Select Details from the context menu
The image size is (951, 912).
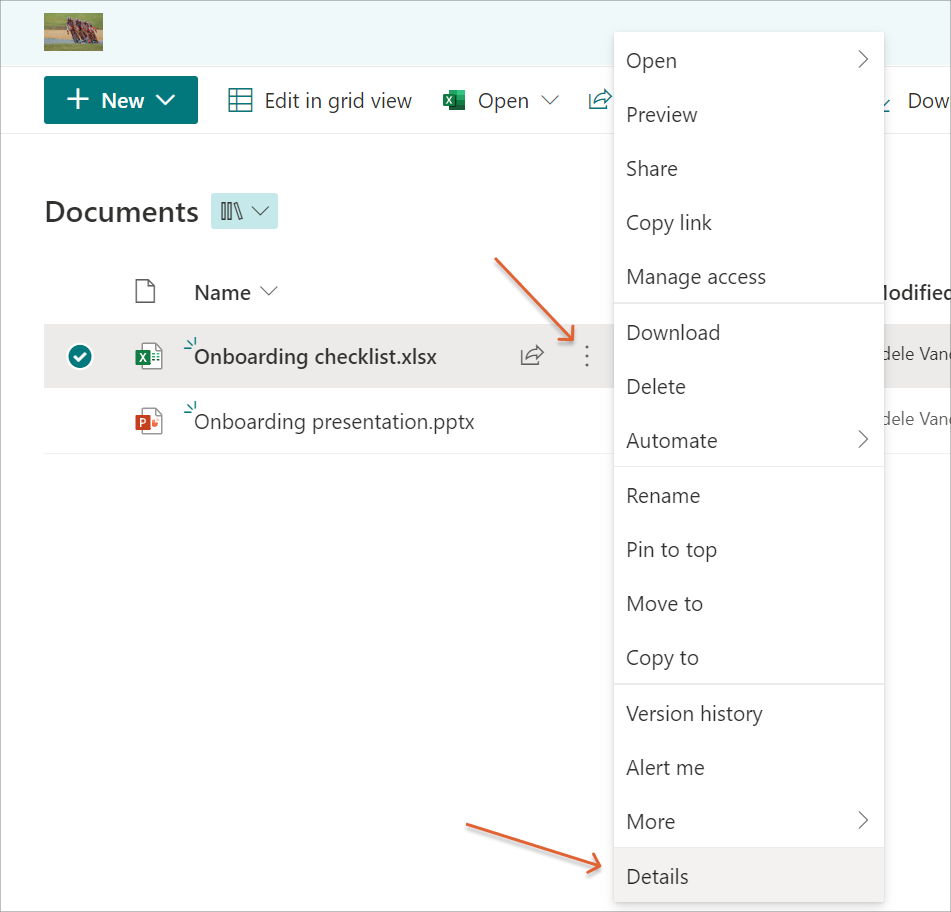pos(657,877)
